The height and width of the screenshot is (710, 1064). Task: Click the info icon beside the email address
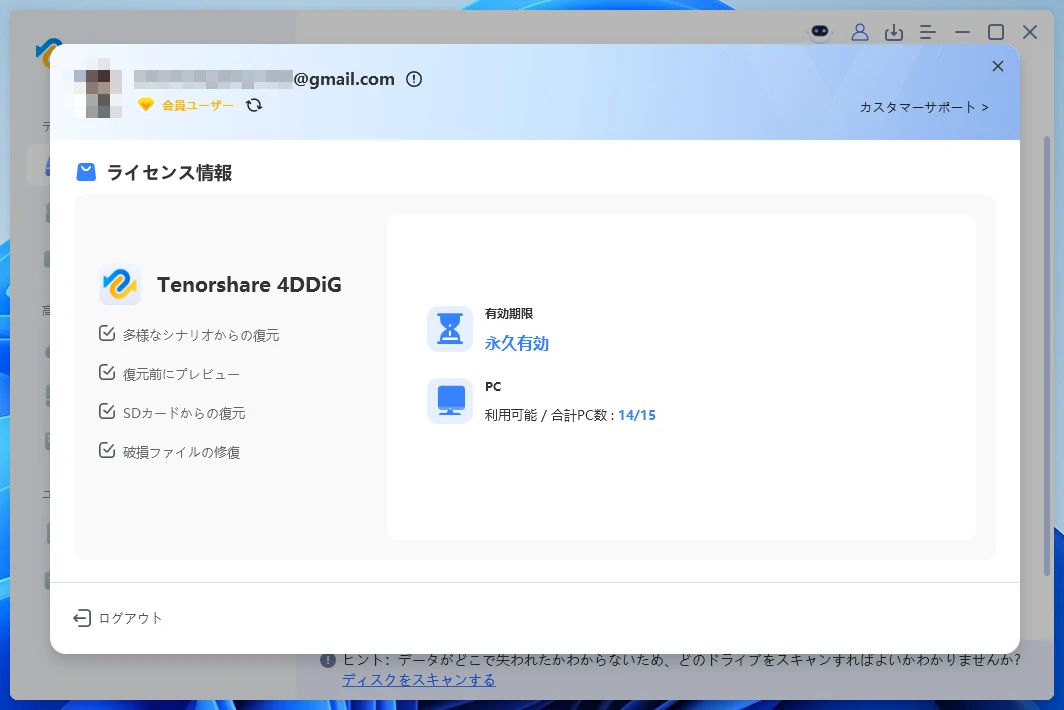[x=414, y=79]
